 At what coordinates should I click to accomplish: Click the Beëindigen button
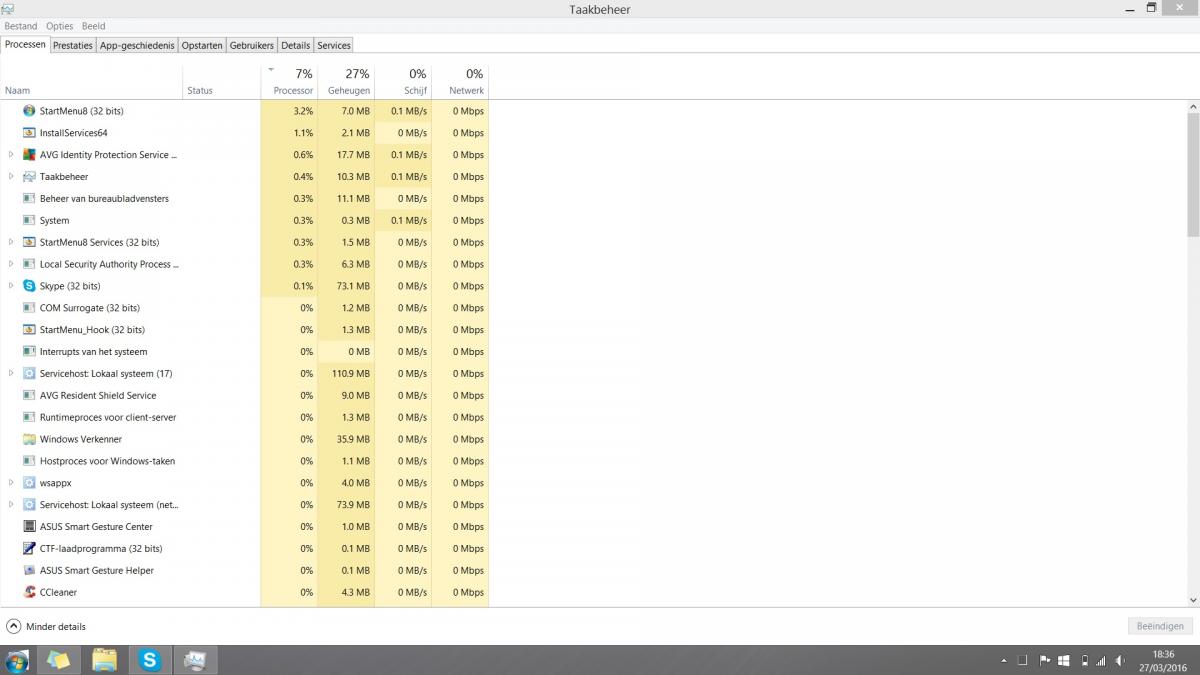click(1160, 627)
